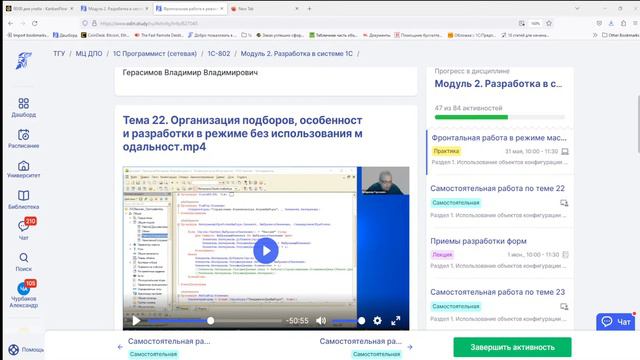Click МЦ ДПО breadcrumb link
This screenshot has width=640, height=360.
[89, 53]
